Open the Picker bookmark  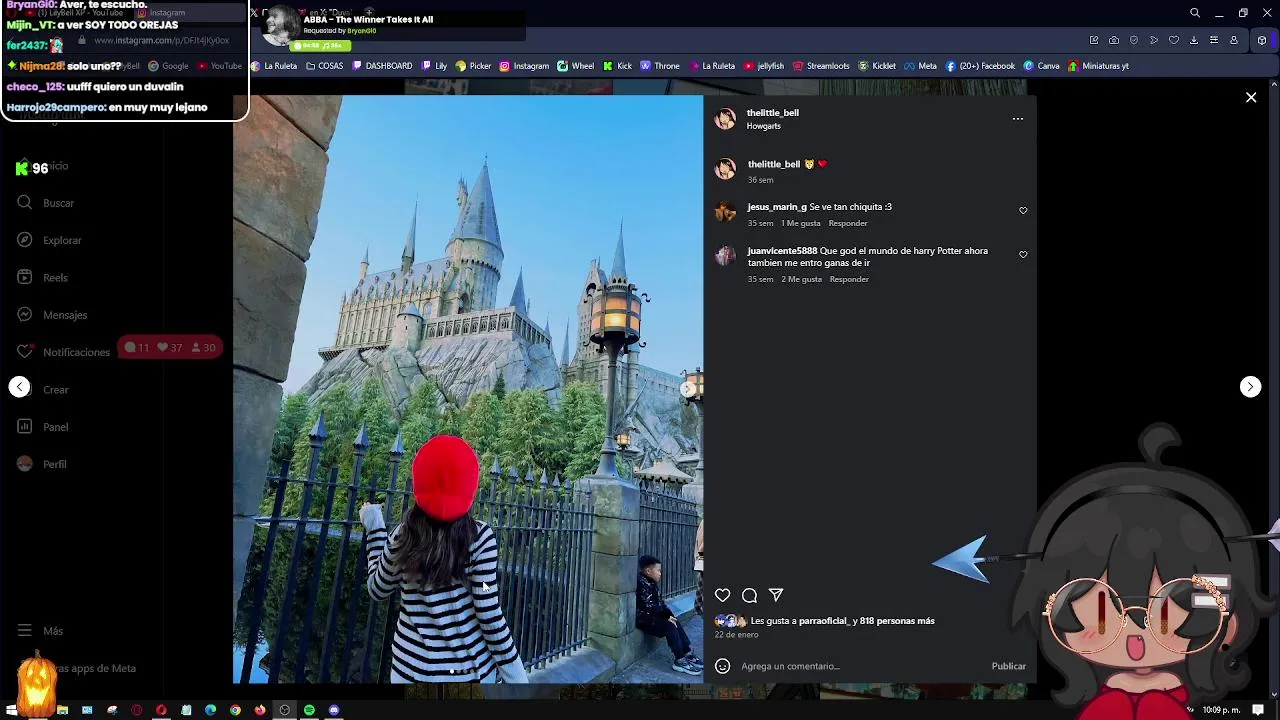click(473, 66)
